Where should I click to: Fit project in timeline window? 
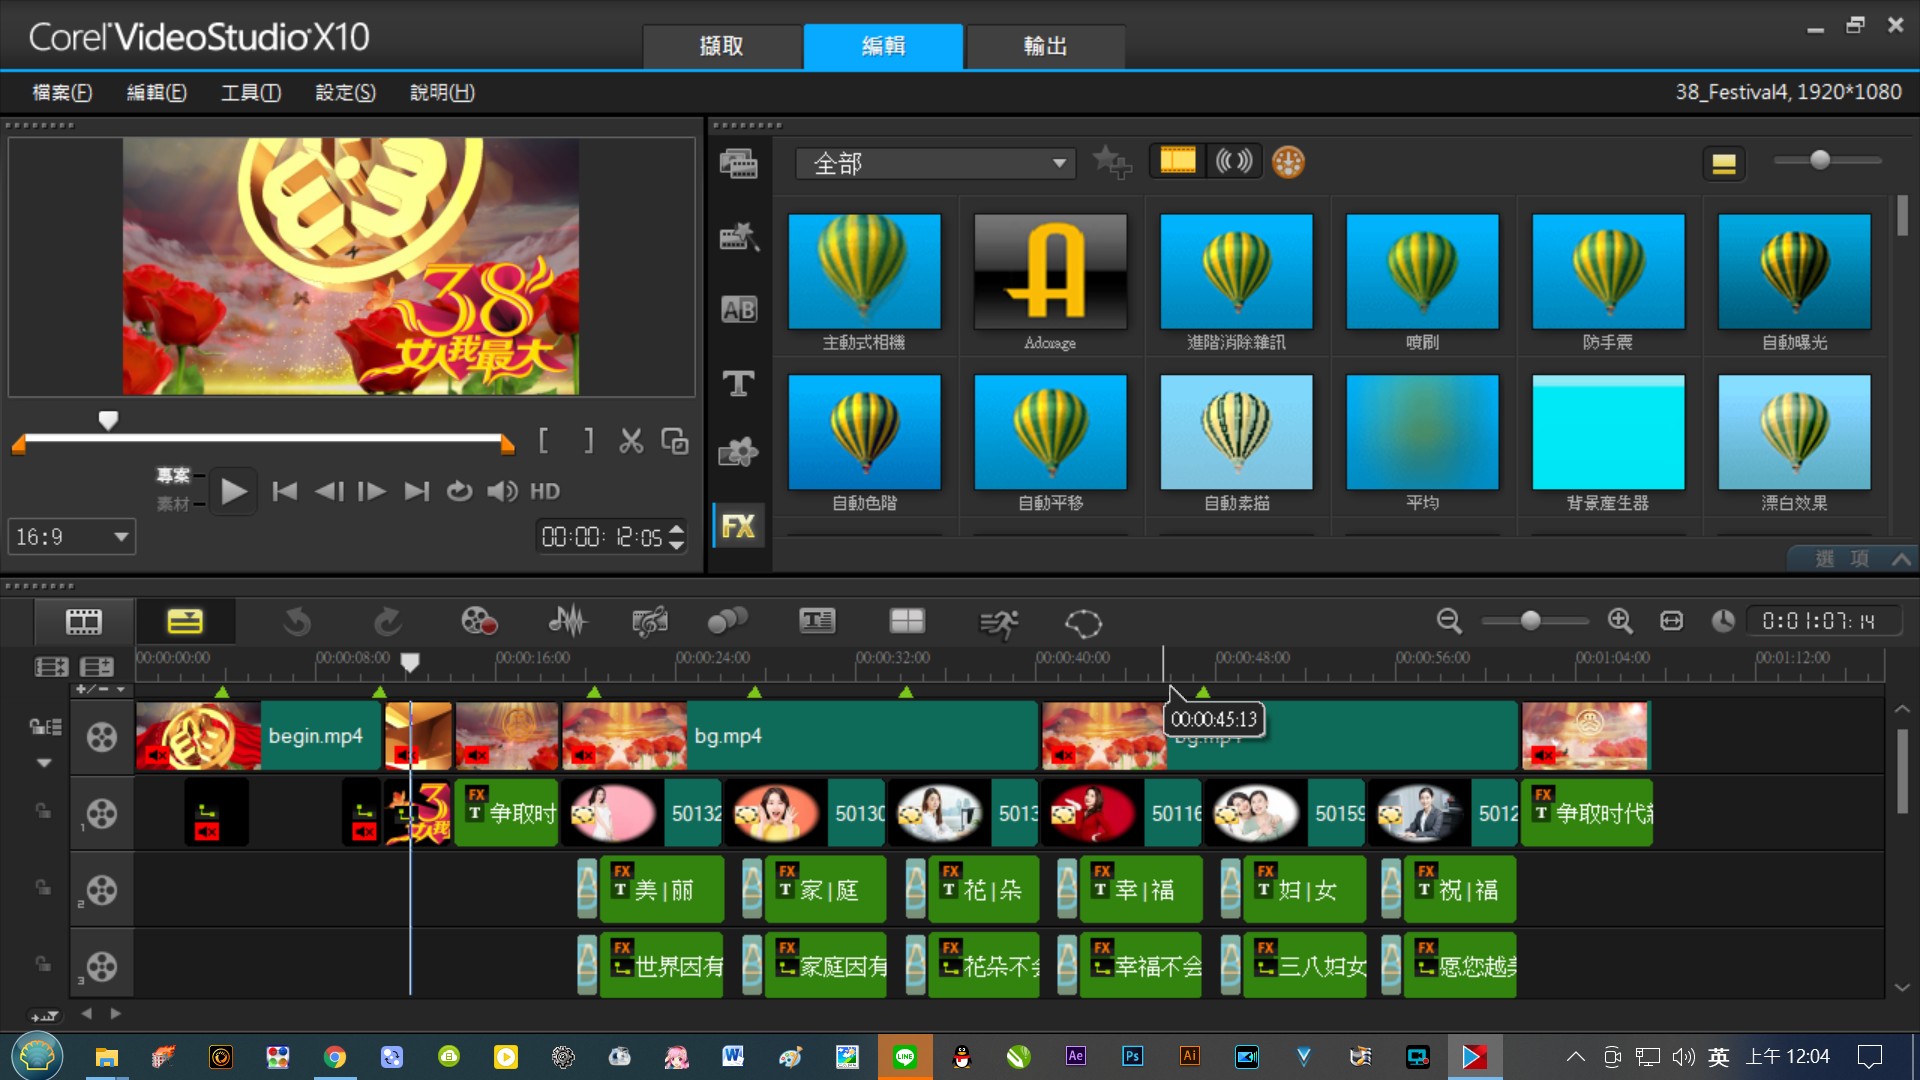1671,621
